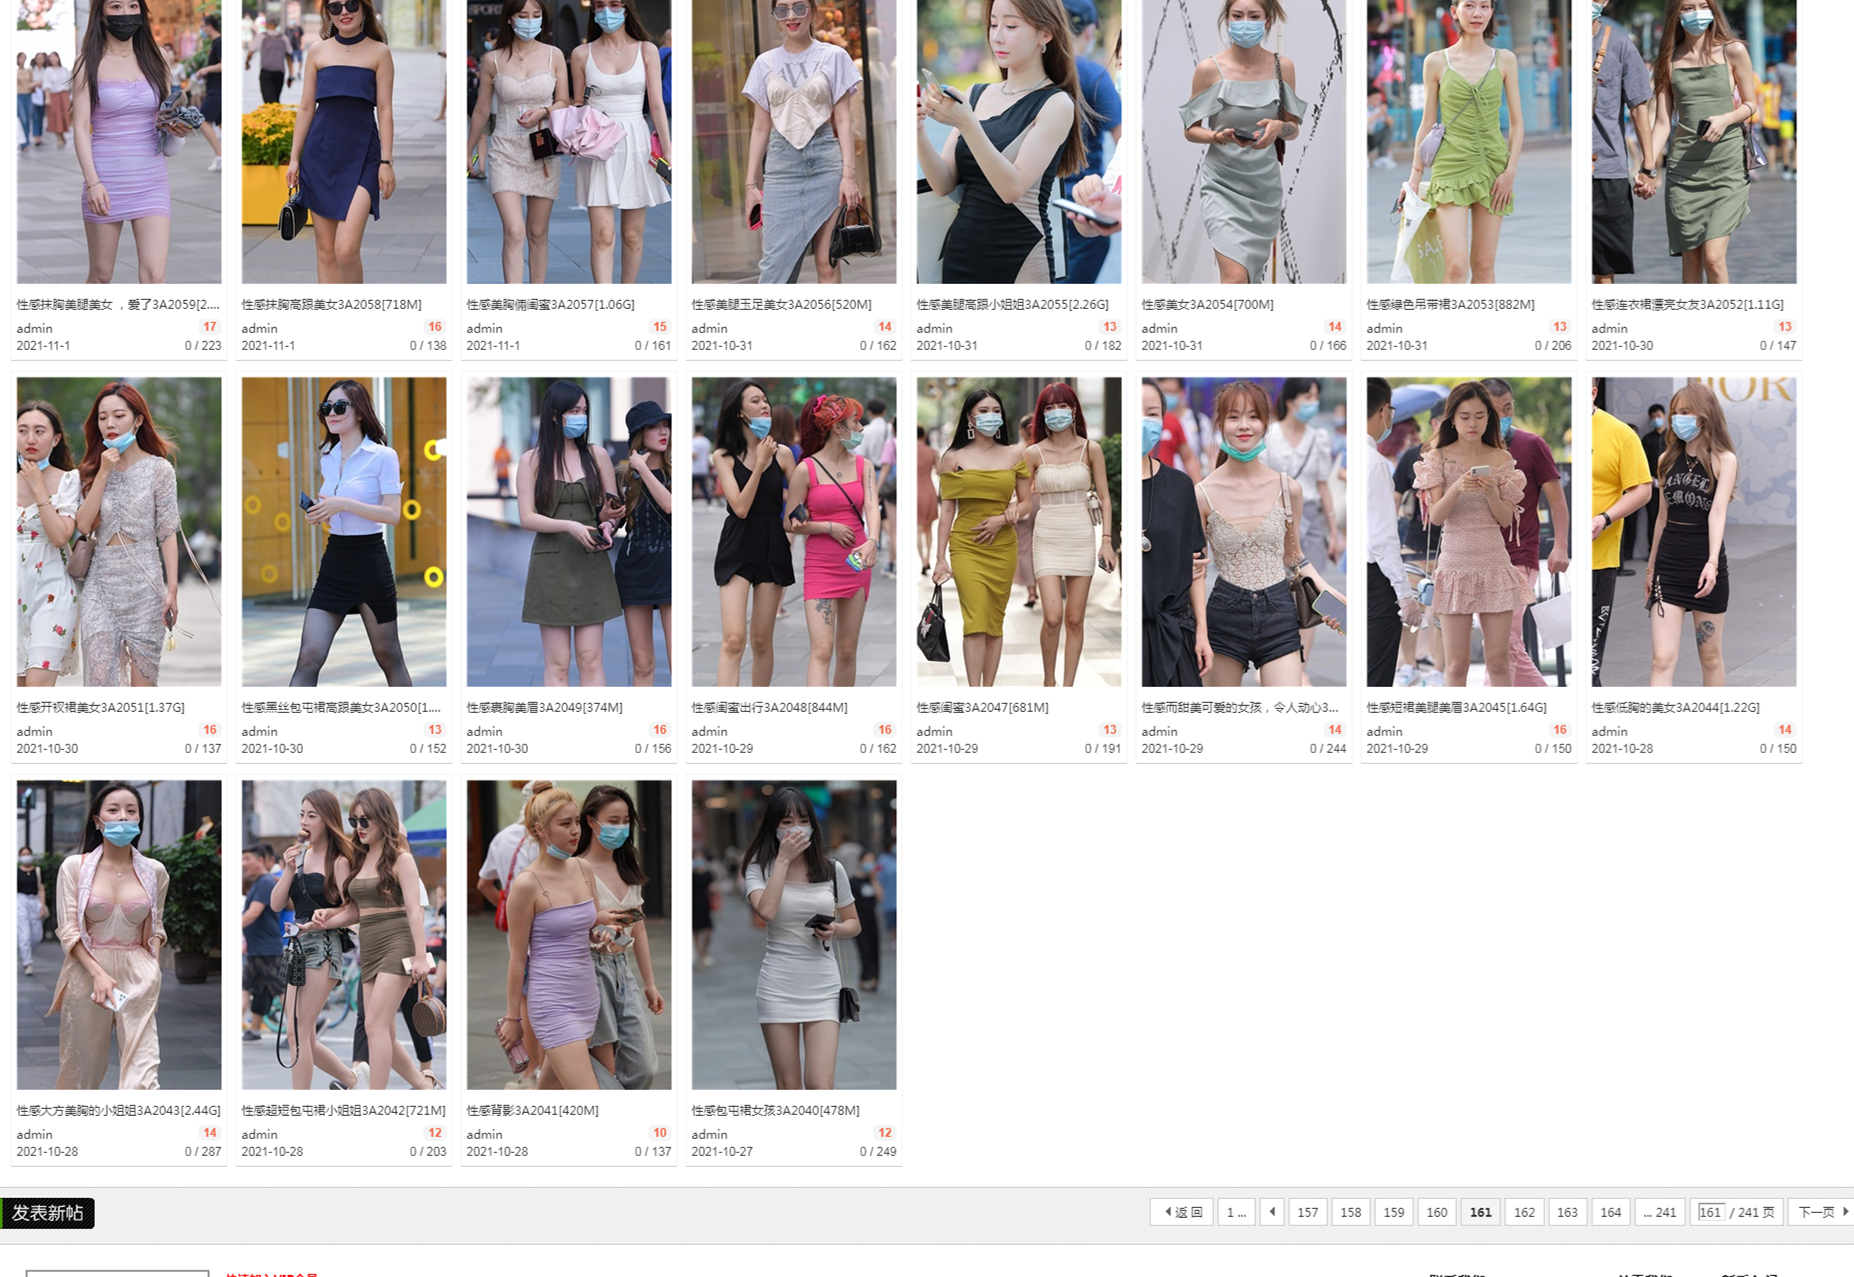The image size is (1854, 1277).
Task: Click the 返回 back button in pagination
Action: 1183,1212
